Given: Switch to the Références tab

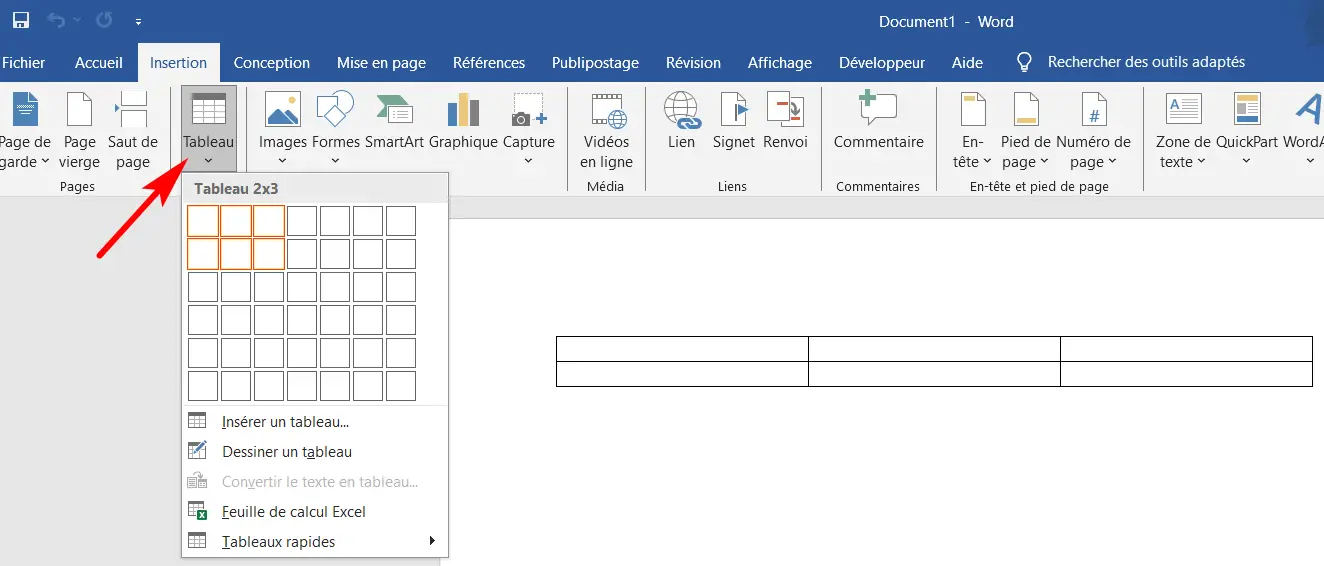Looking at the screenshot, I should tap(489, 62).
